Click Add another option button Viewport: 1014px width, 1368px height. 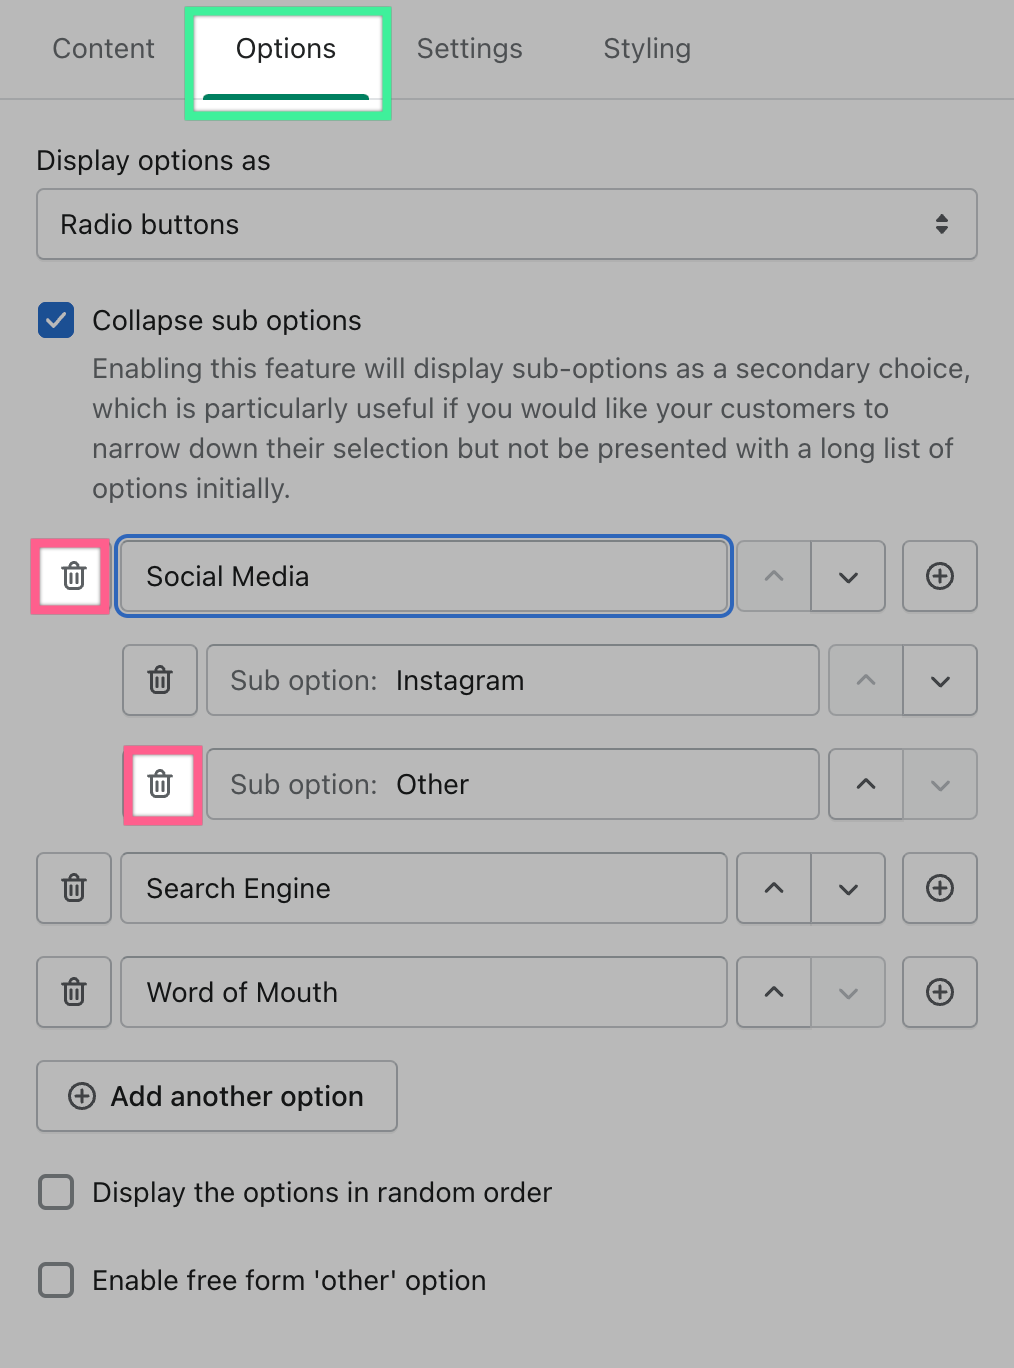216,1096
